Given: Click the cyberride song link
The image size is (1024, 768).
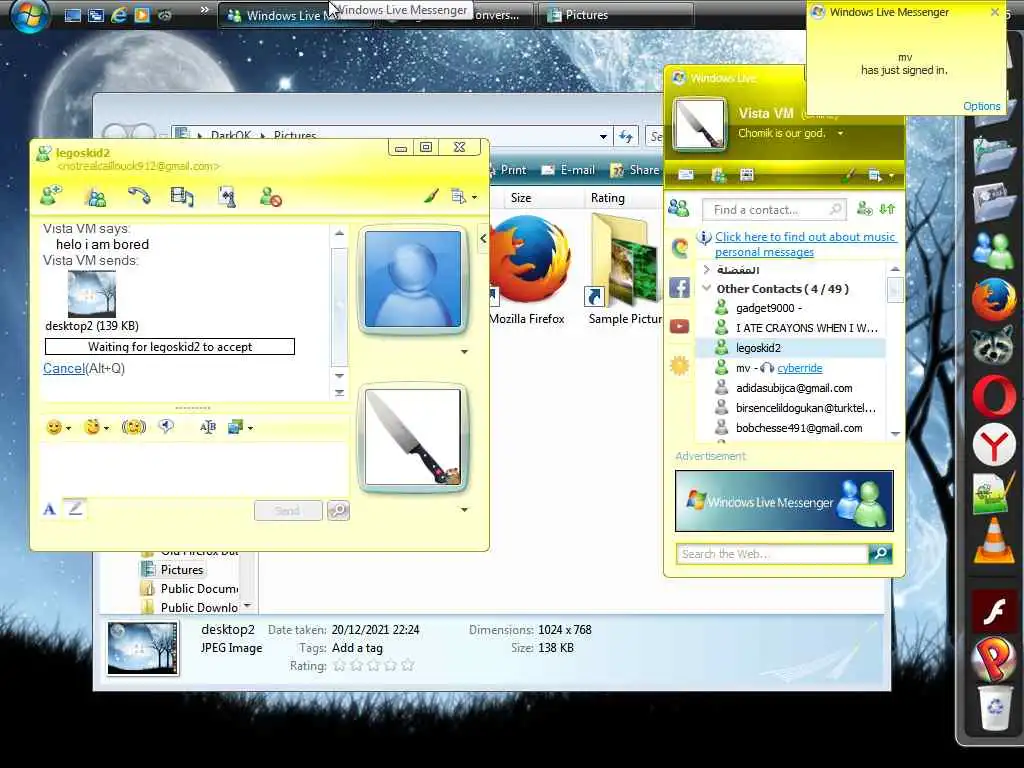Looking at the screenshot, I should click(799, 368).
